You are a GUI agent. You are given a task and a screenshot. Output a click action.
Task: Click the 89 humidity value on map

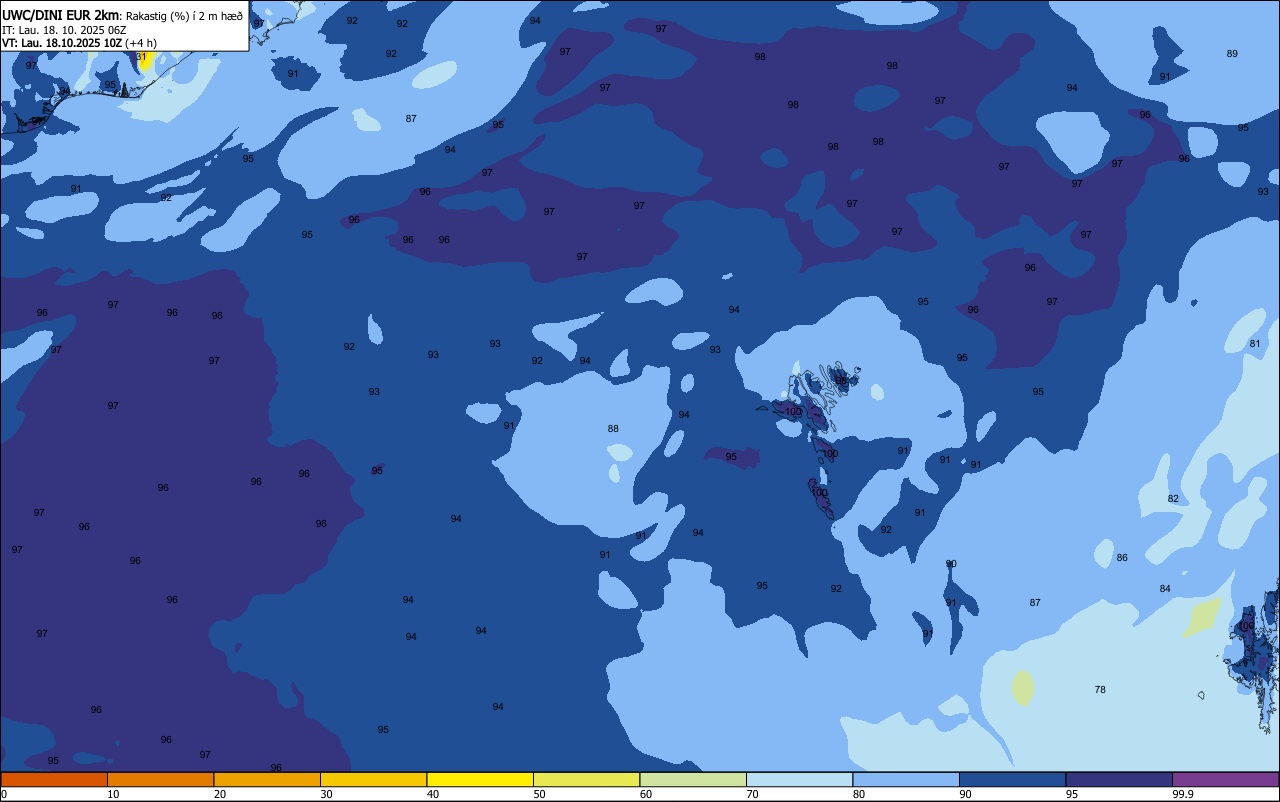[x=1232, y=54]
